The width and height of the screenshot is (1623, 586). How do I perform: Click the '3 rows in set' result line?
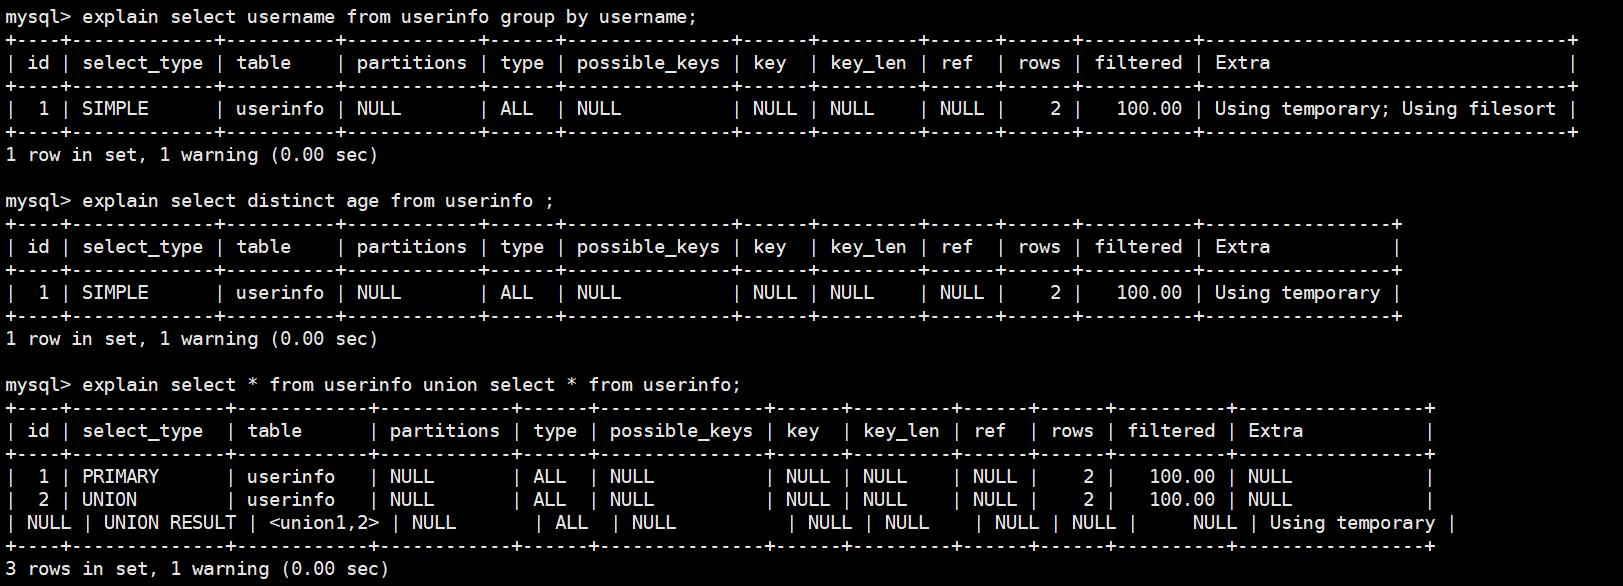[x=197, y=569]
